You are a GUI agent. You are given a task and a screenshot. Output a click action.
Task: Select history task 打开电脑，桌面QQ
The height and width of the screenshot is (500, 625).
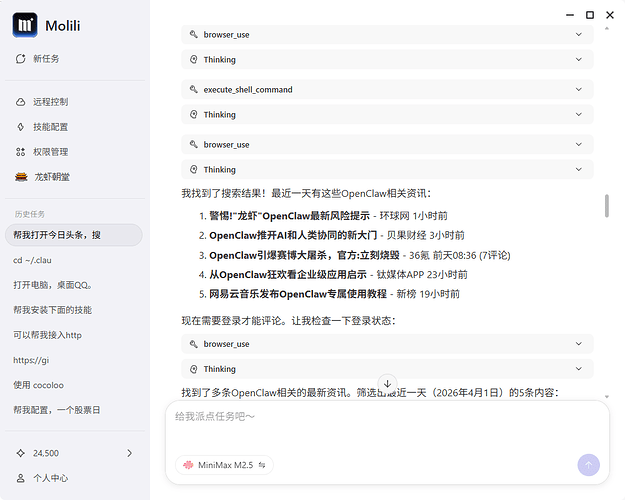coord(74,285)
